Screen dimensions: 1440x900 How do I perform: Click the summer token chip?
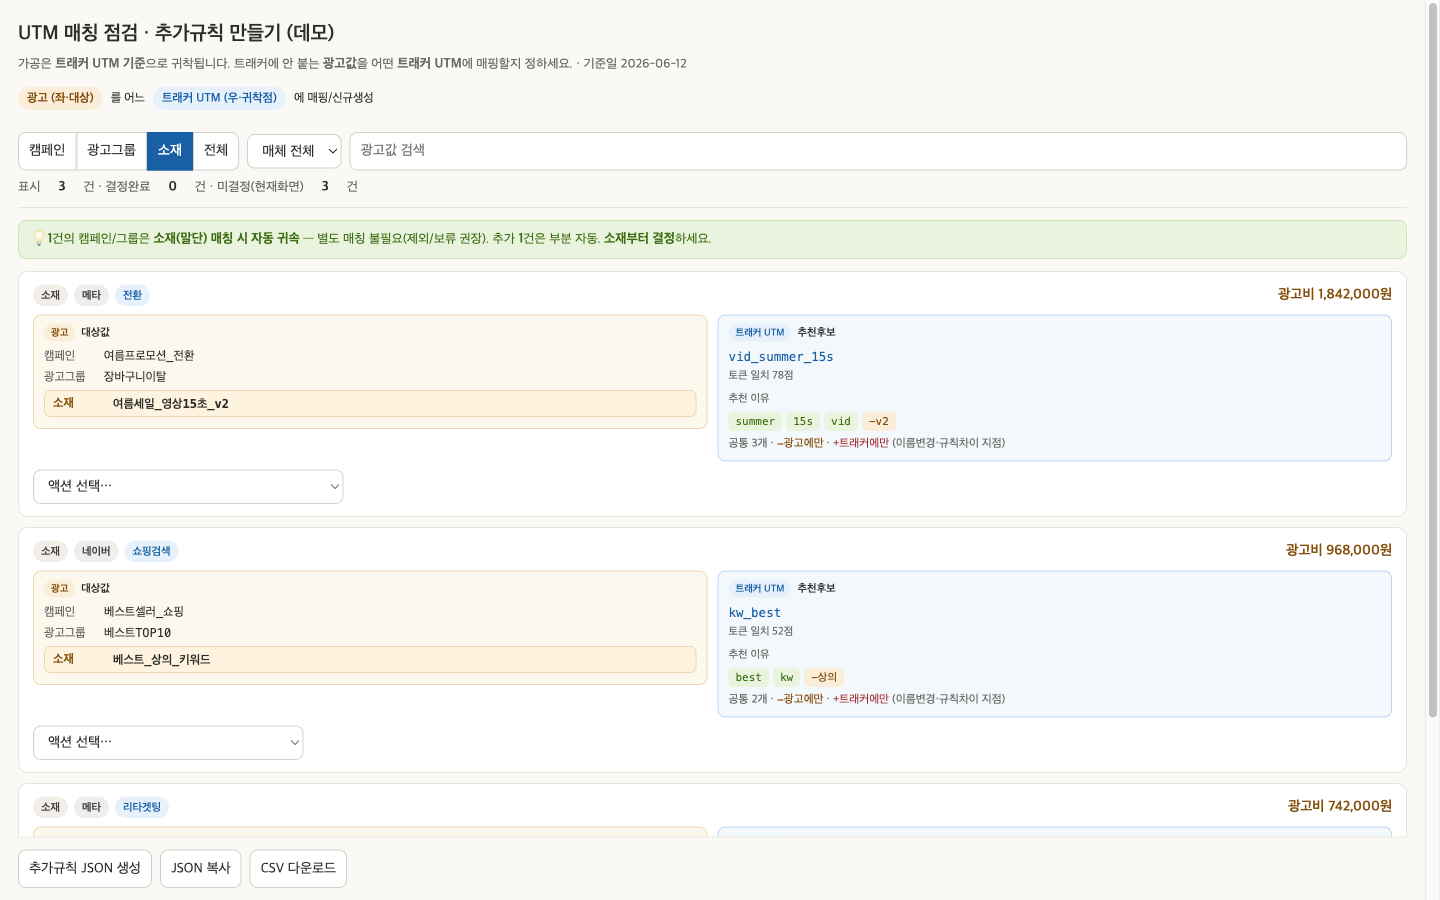click(755, 422)
